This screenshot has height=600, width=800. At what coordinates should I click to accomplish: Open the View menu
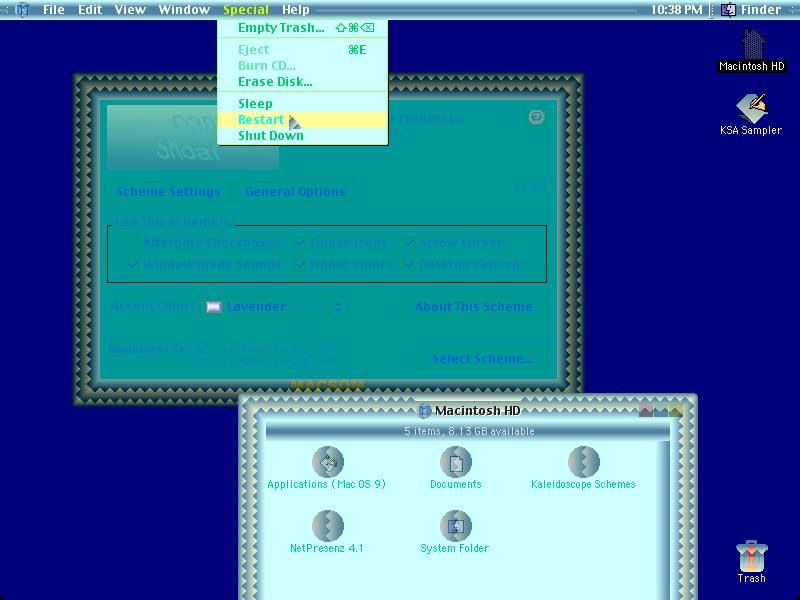tap(130, 10)
